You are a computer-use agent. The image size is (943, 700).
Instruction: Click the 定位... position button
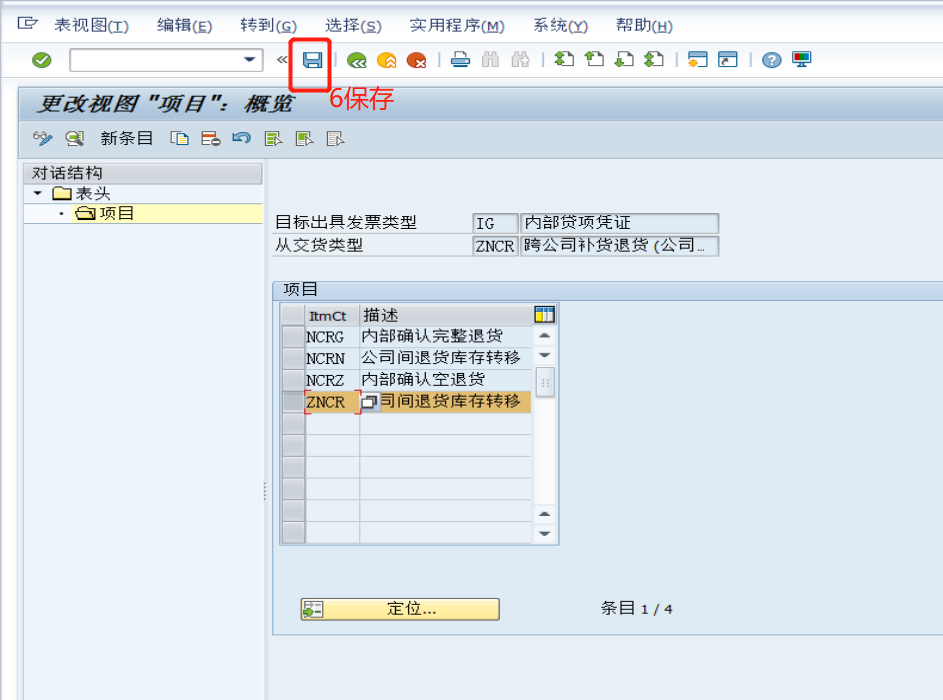tap(400, 609)
